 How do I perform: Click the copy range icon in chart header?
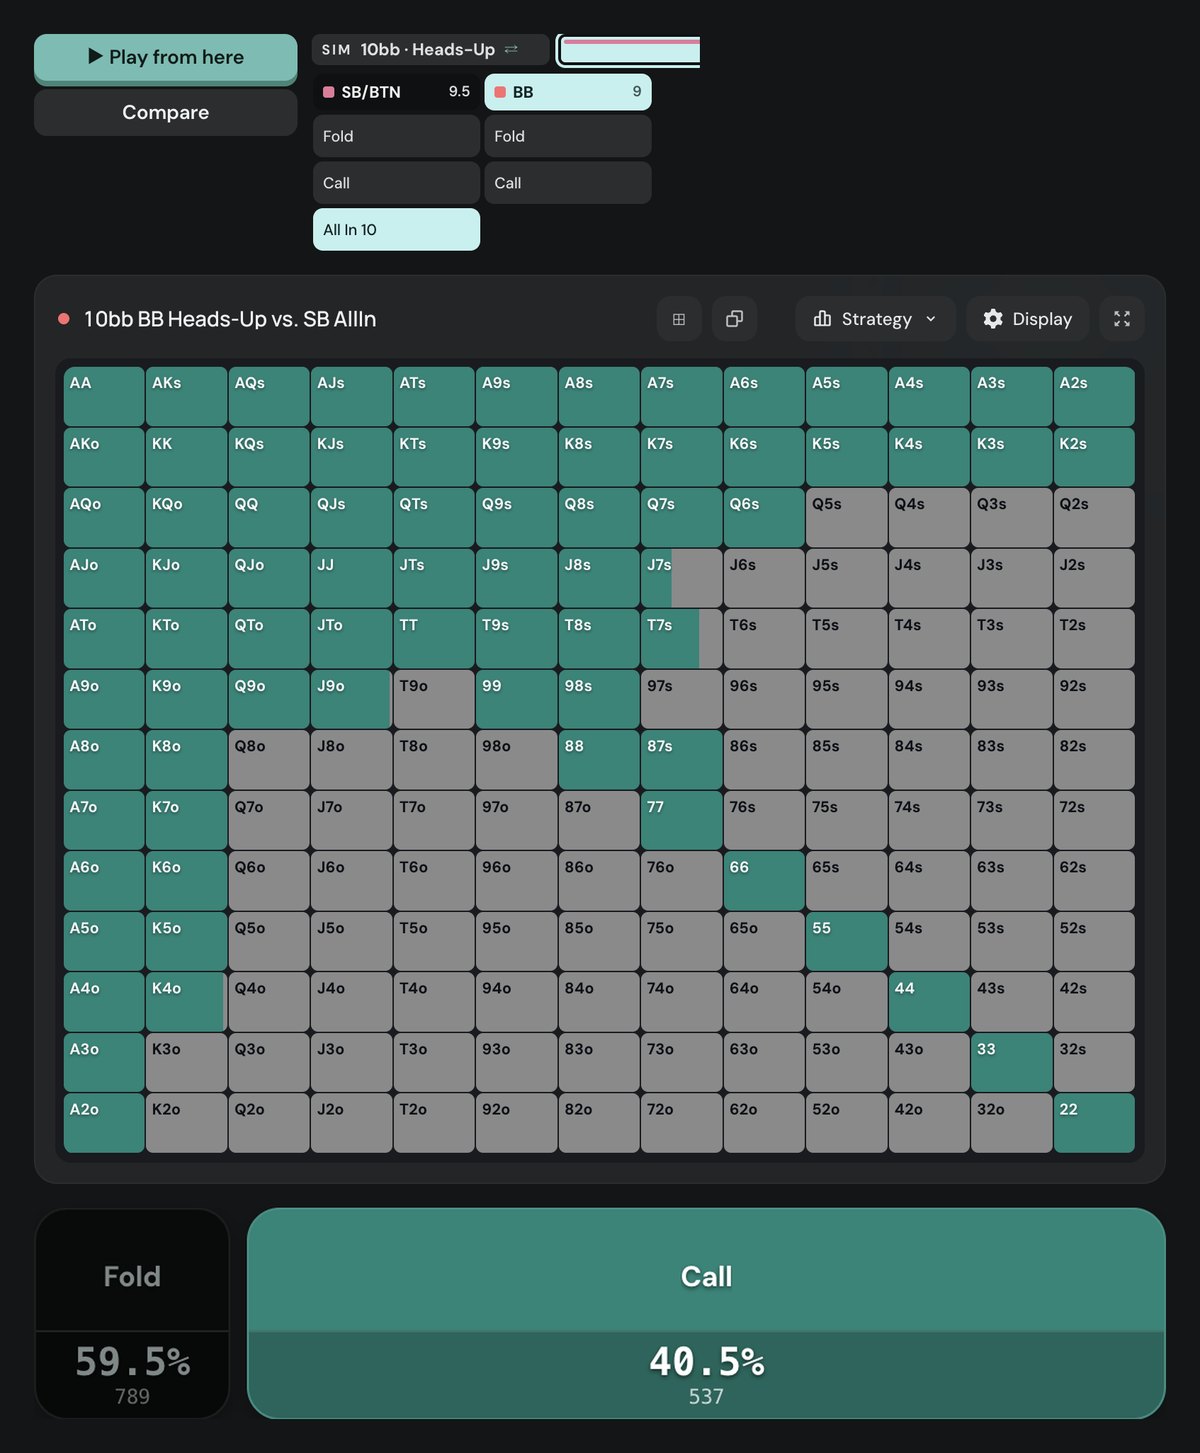pyautogui.click(x=734, y=319)
